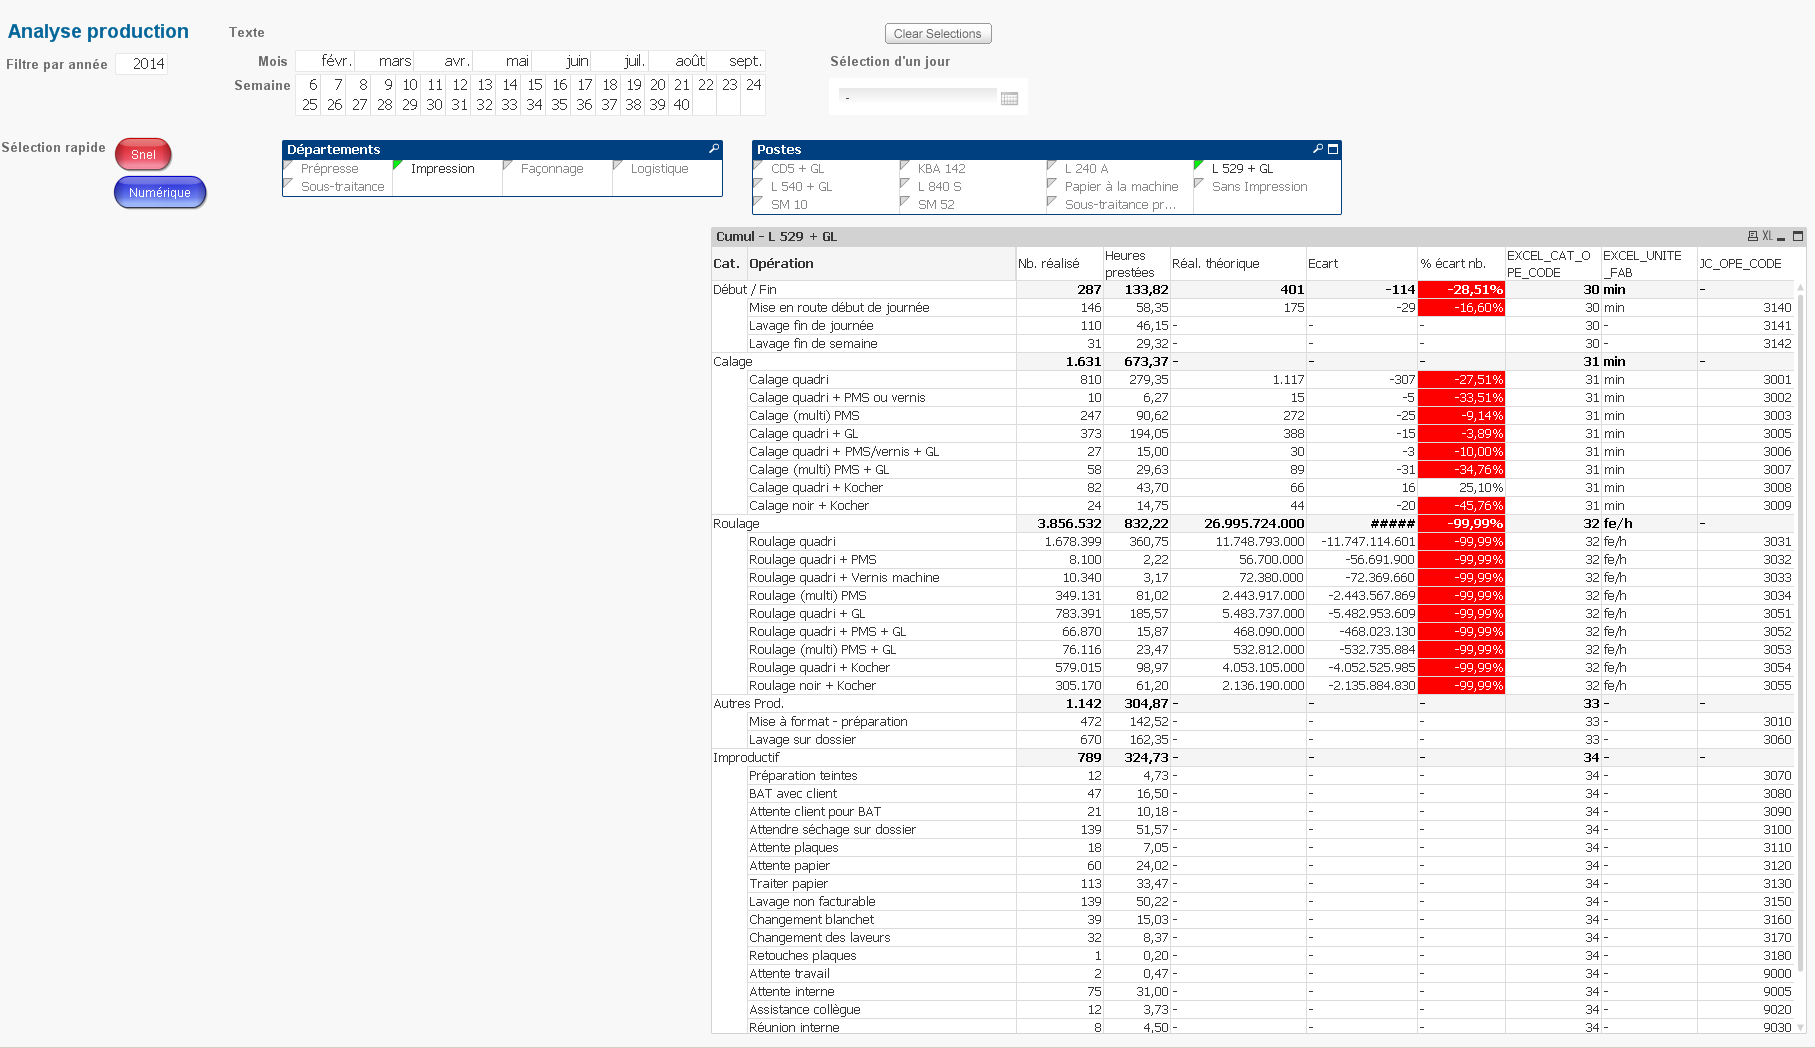
Task: Minimize the Cumul - L 529 + GL table
Action: [x=1781, y=237]
